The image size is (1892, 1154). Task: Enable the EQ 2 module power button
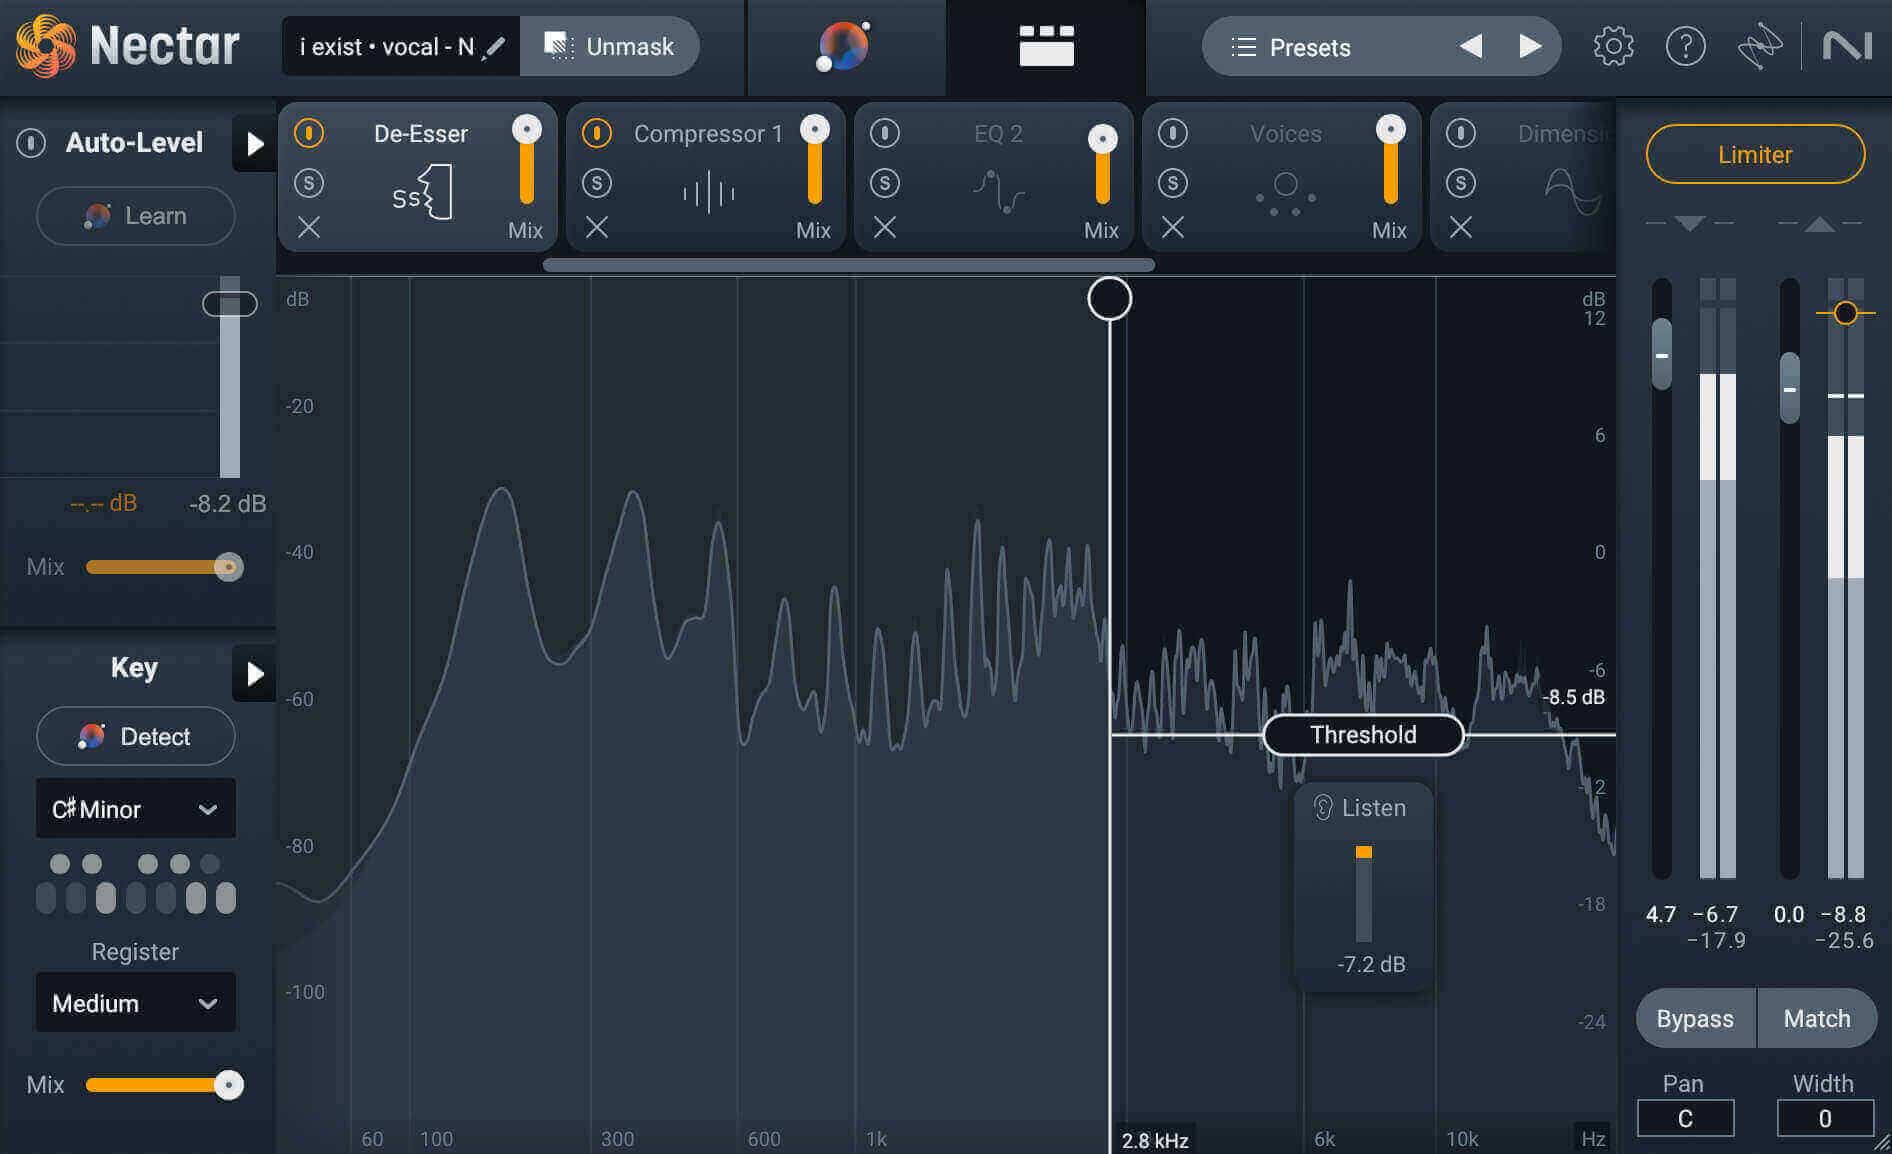click(885, 133)
